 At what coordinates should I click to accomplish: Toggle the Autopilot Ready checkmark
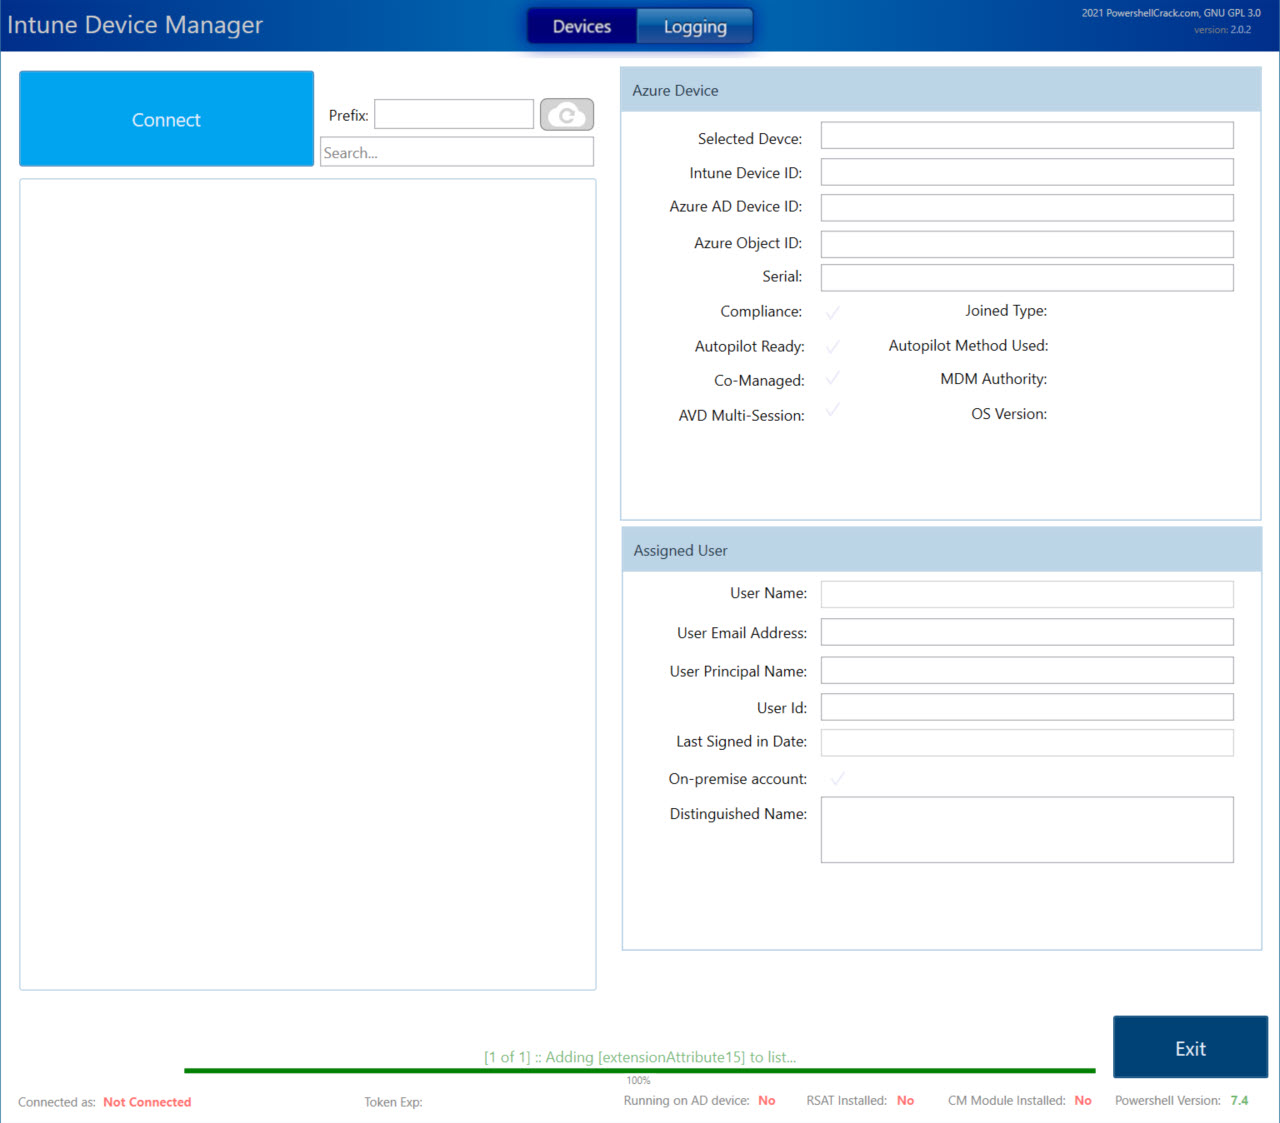pos(833,347)
